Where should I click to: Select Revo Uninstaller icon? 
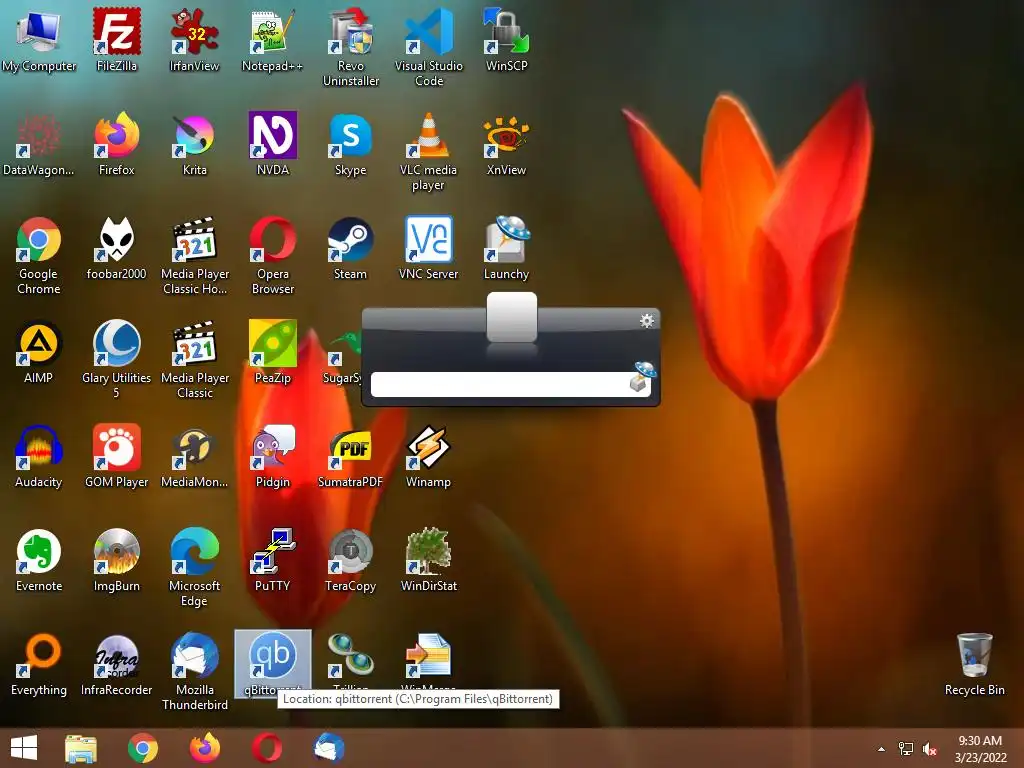click(351, 47)
